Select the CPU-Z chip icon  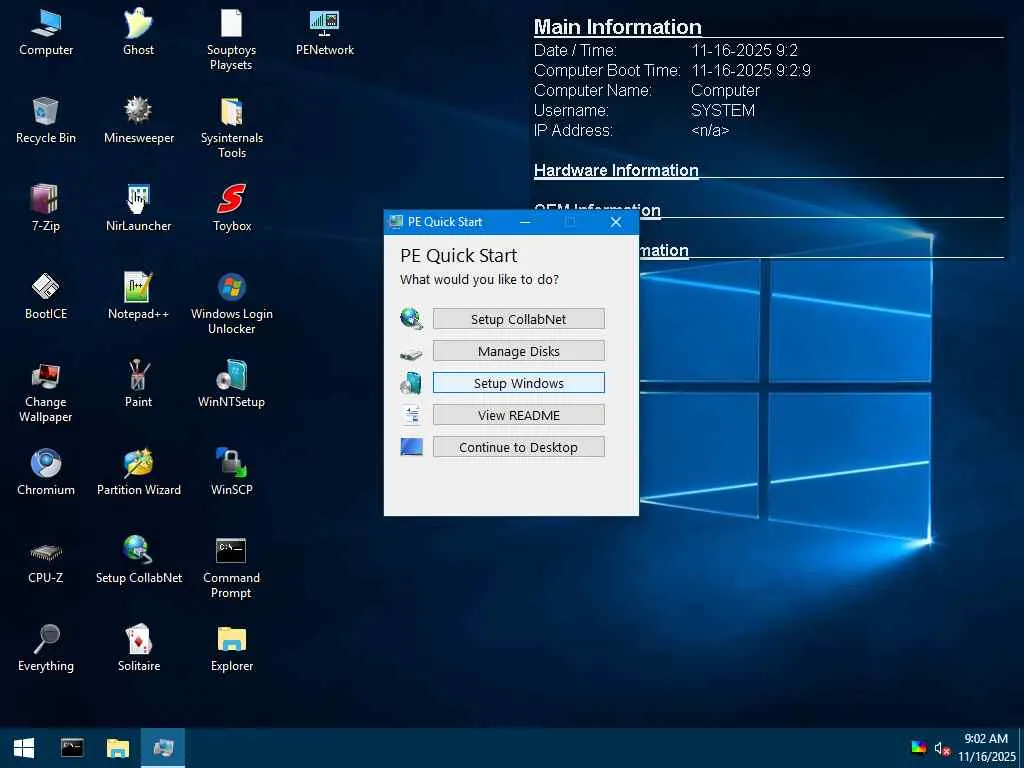point(46,560)
